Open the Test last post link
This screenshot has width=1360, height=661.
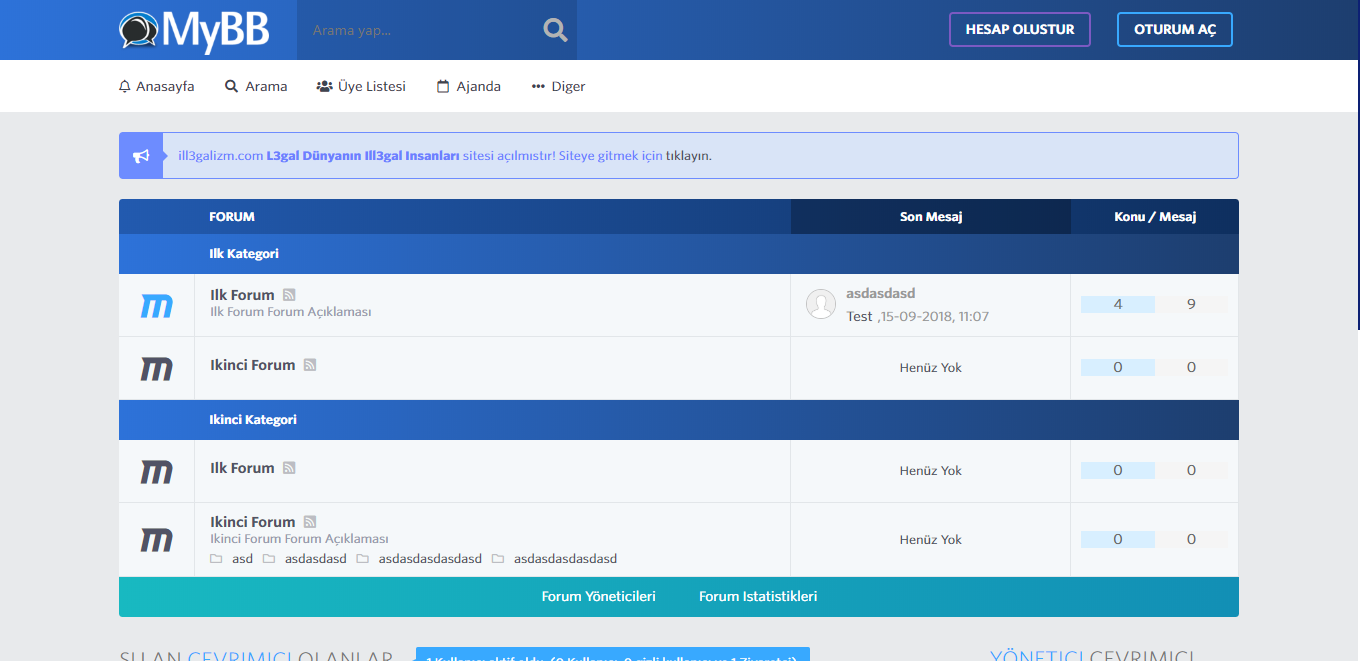(859, 316)
